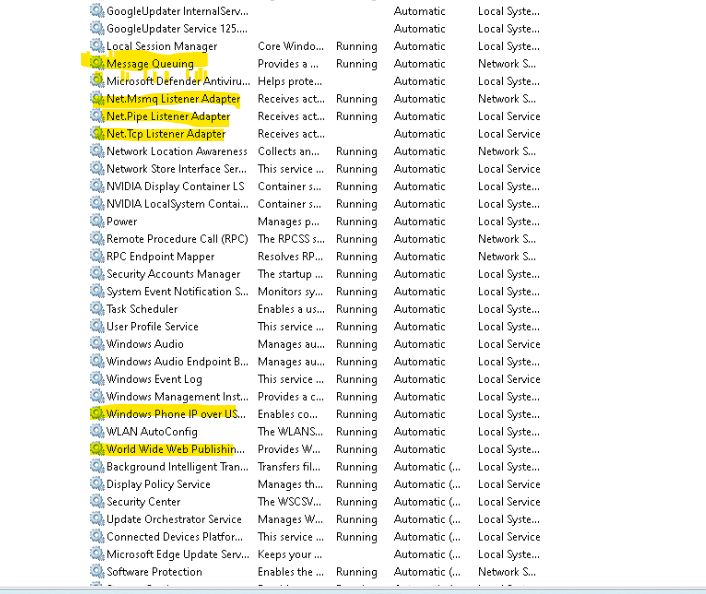
Task: Select the Message Queuing service name
Action: point(150,64)
